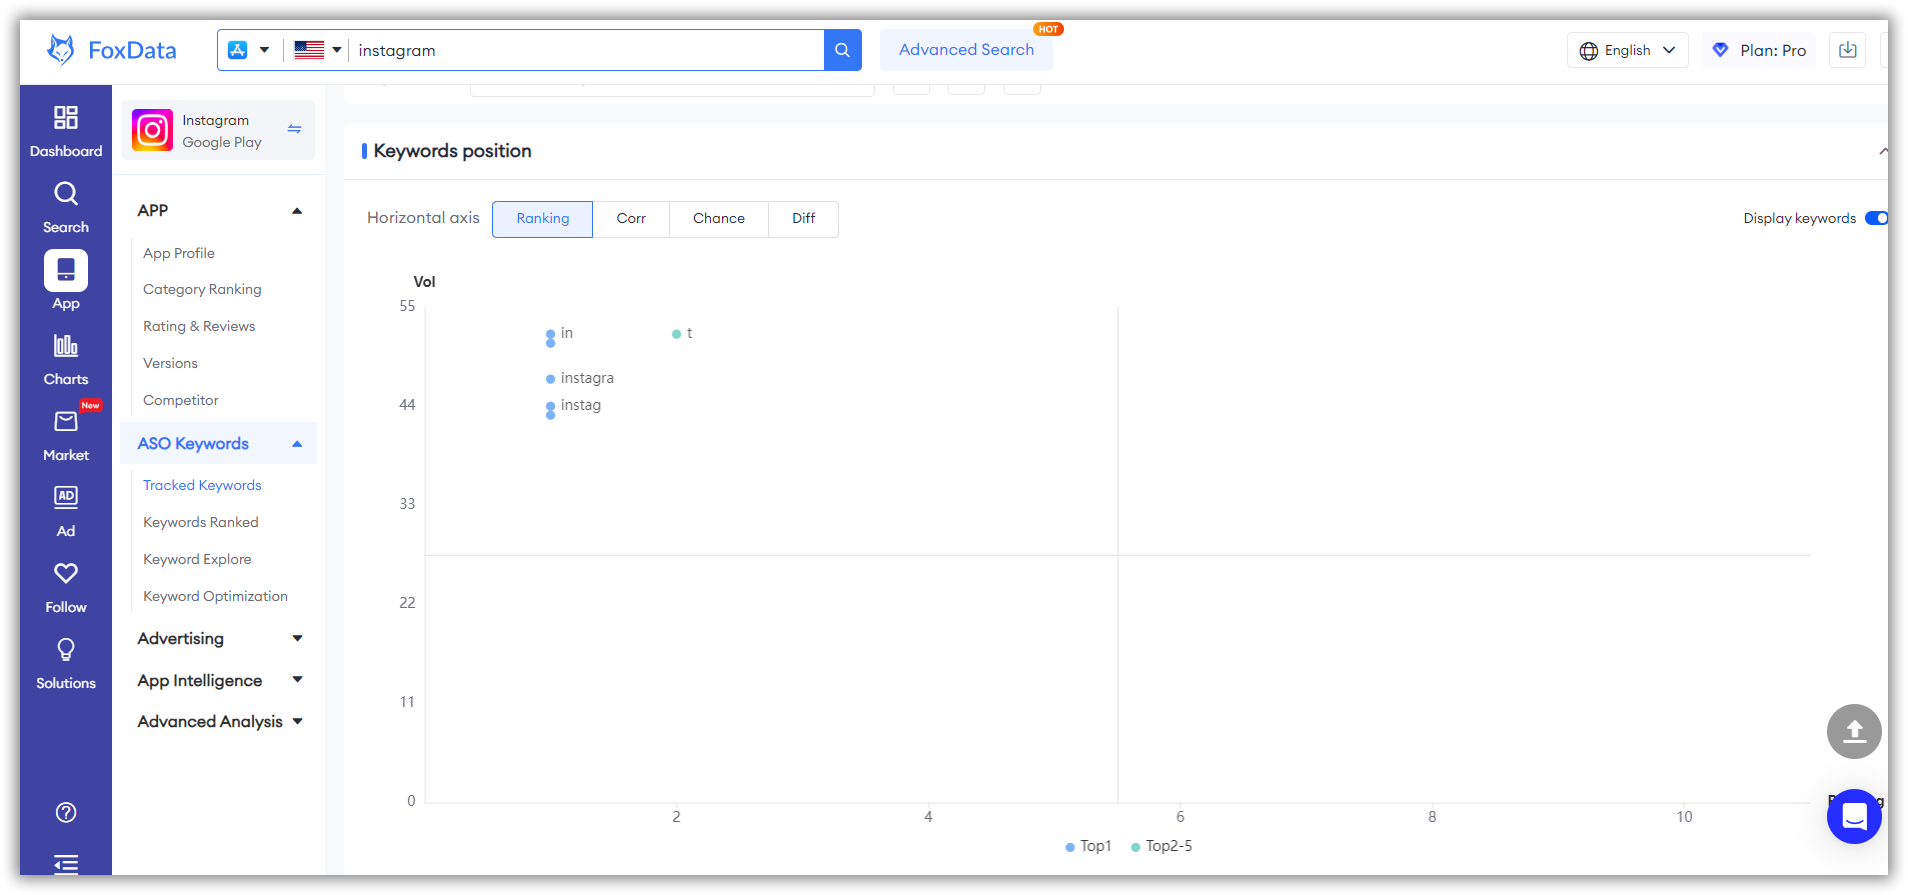The height and width of the screenshot is (895, 1908).
Task: Open Rating & Reviews menu item
Action: tap(199, 326)
